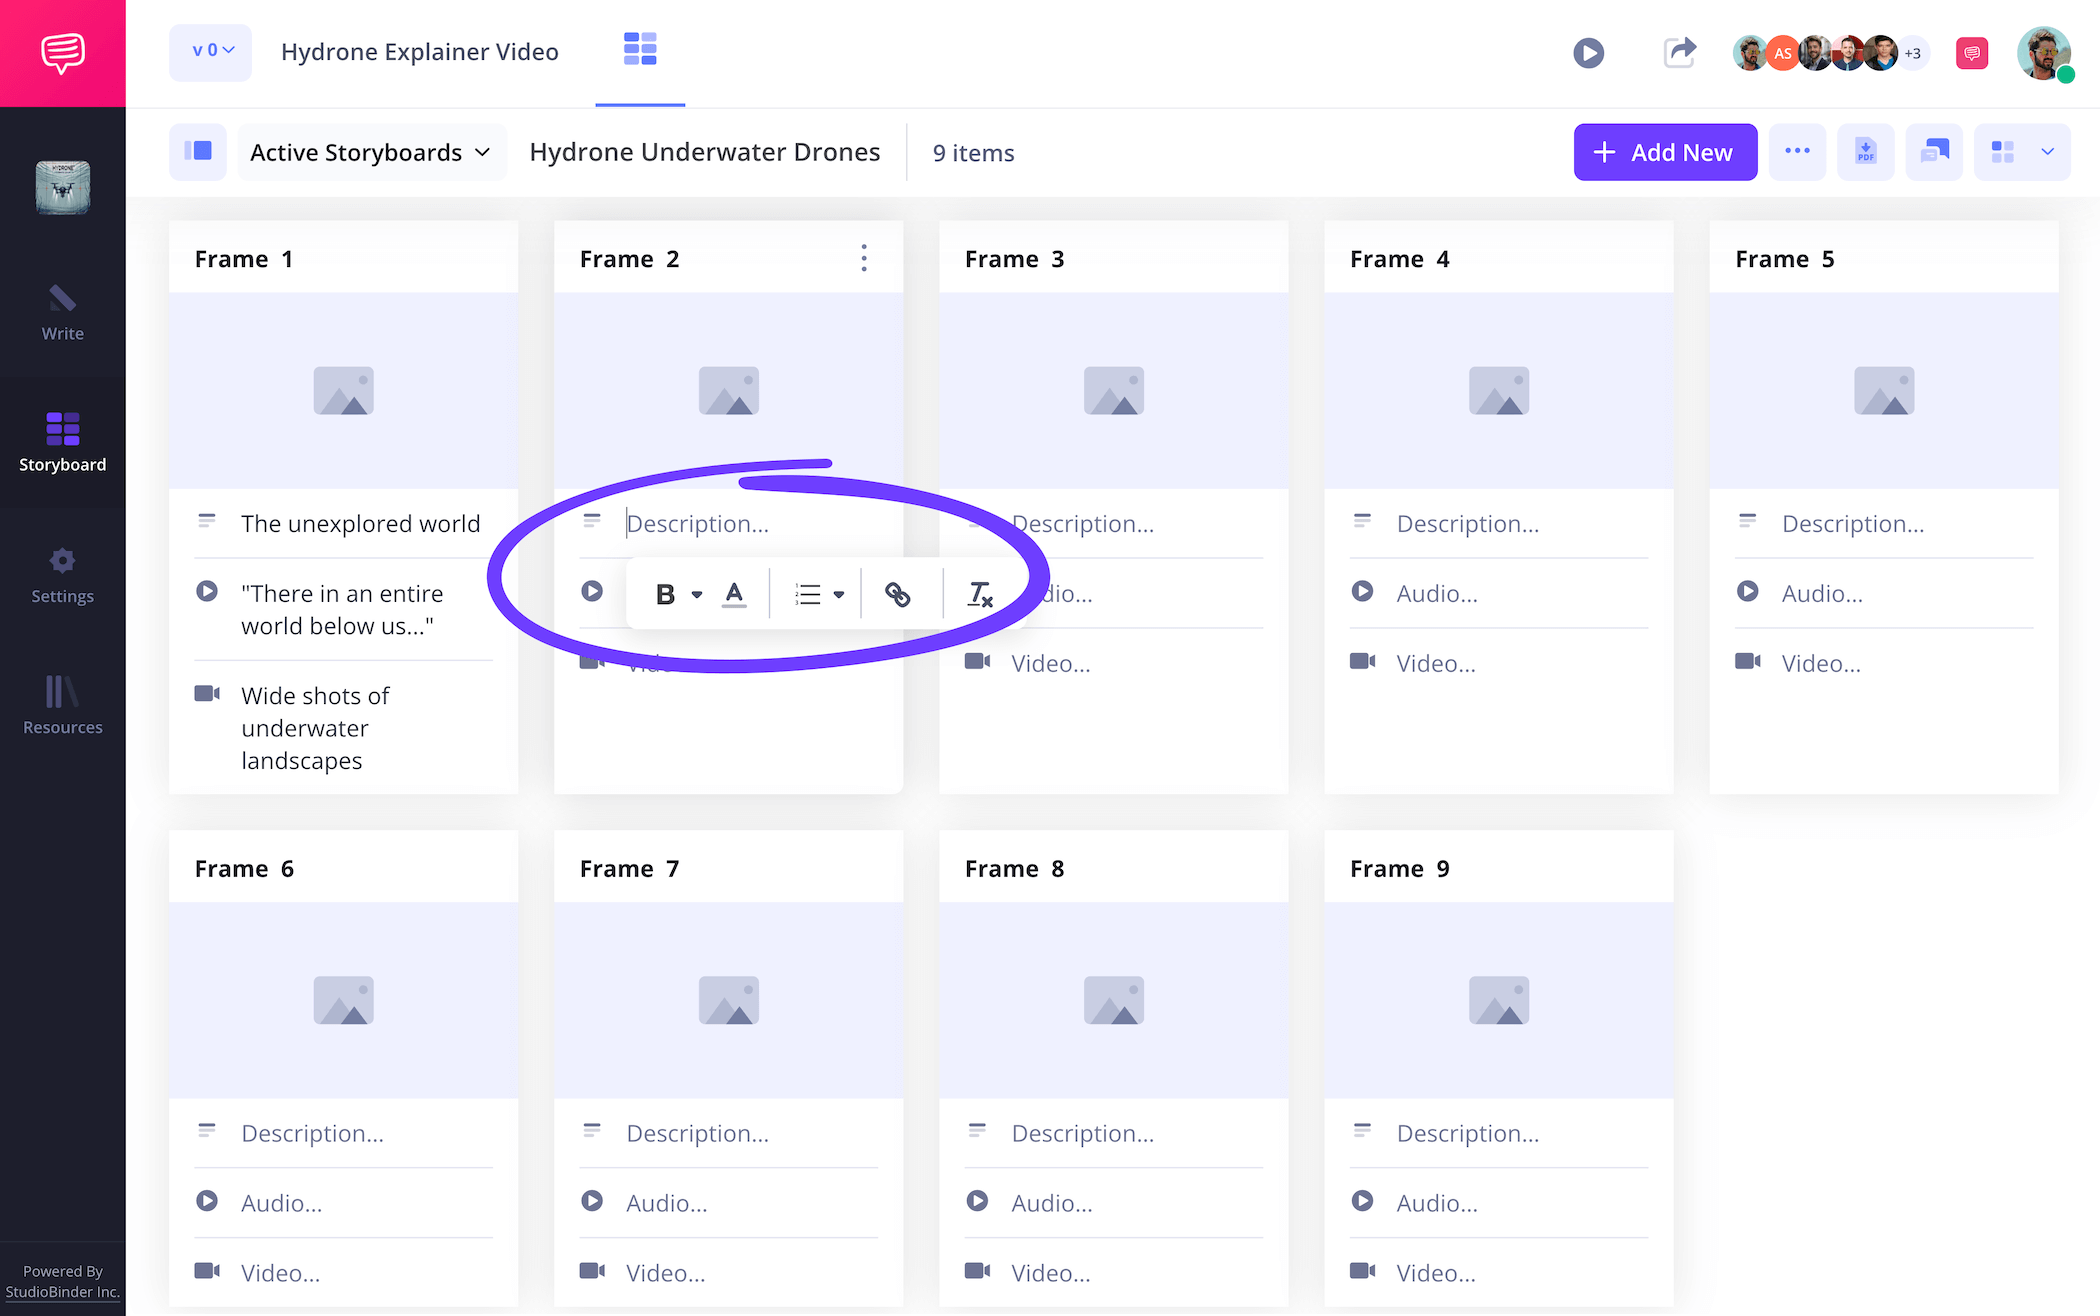Click the PDF download icon
Viewport: 2100px width, 1316px height.
click(1865, 152)
